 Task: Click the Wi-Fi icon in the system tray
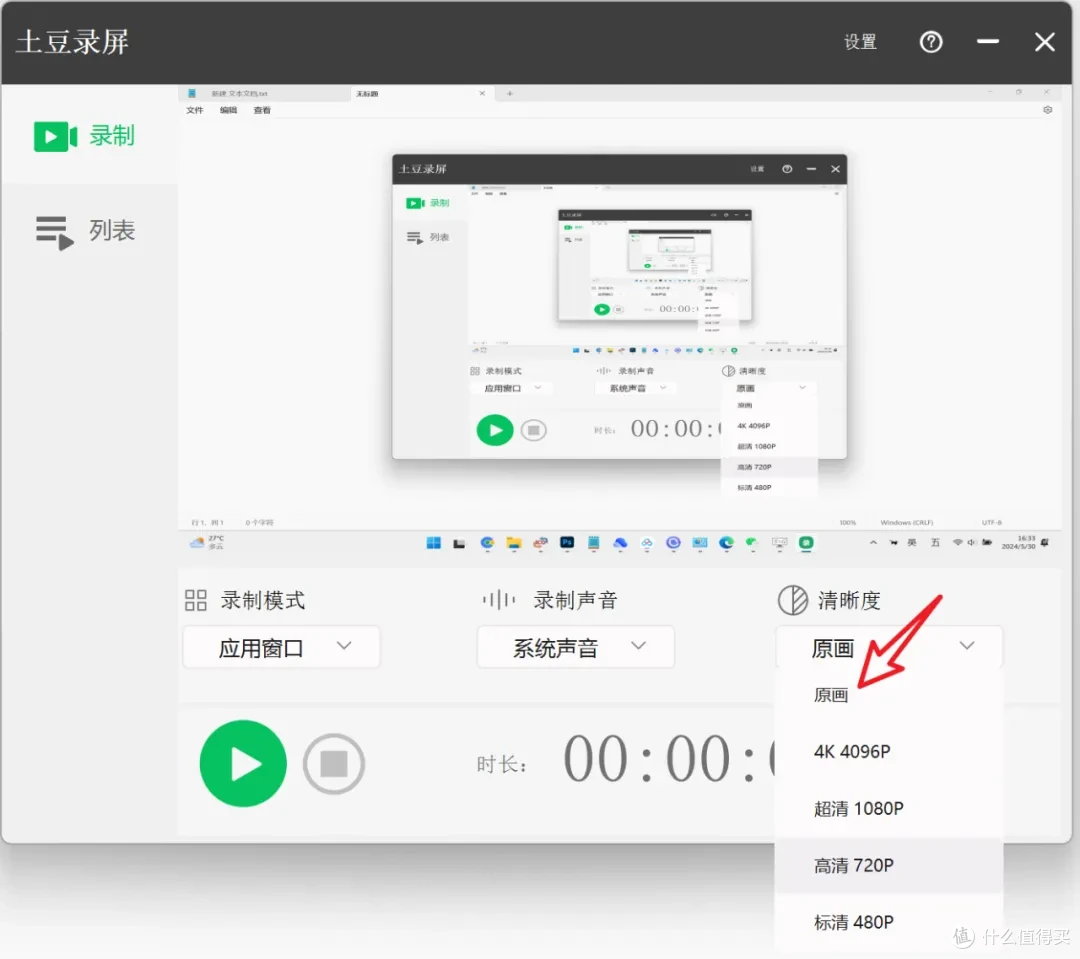(957, 543)
